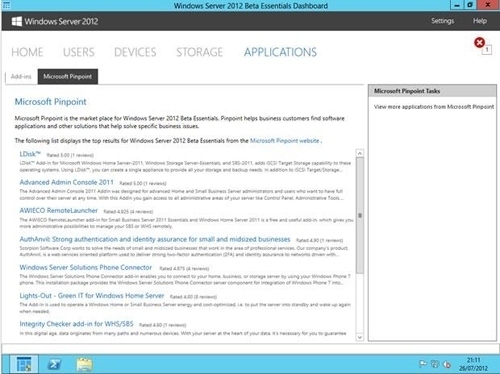Click the results list scrollbar thumb

360,215
